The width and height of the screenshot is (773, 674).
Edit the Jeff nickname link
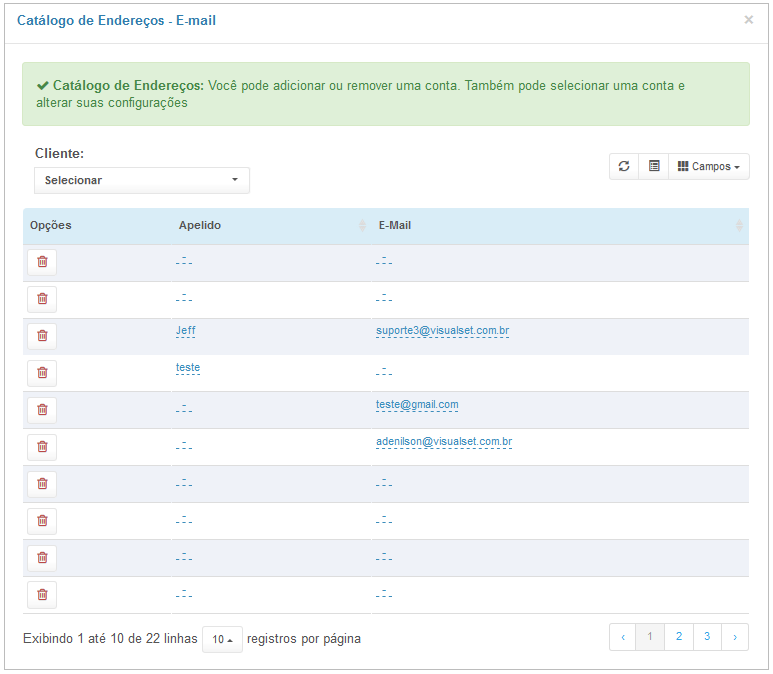pos(185,330)
